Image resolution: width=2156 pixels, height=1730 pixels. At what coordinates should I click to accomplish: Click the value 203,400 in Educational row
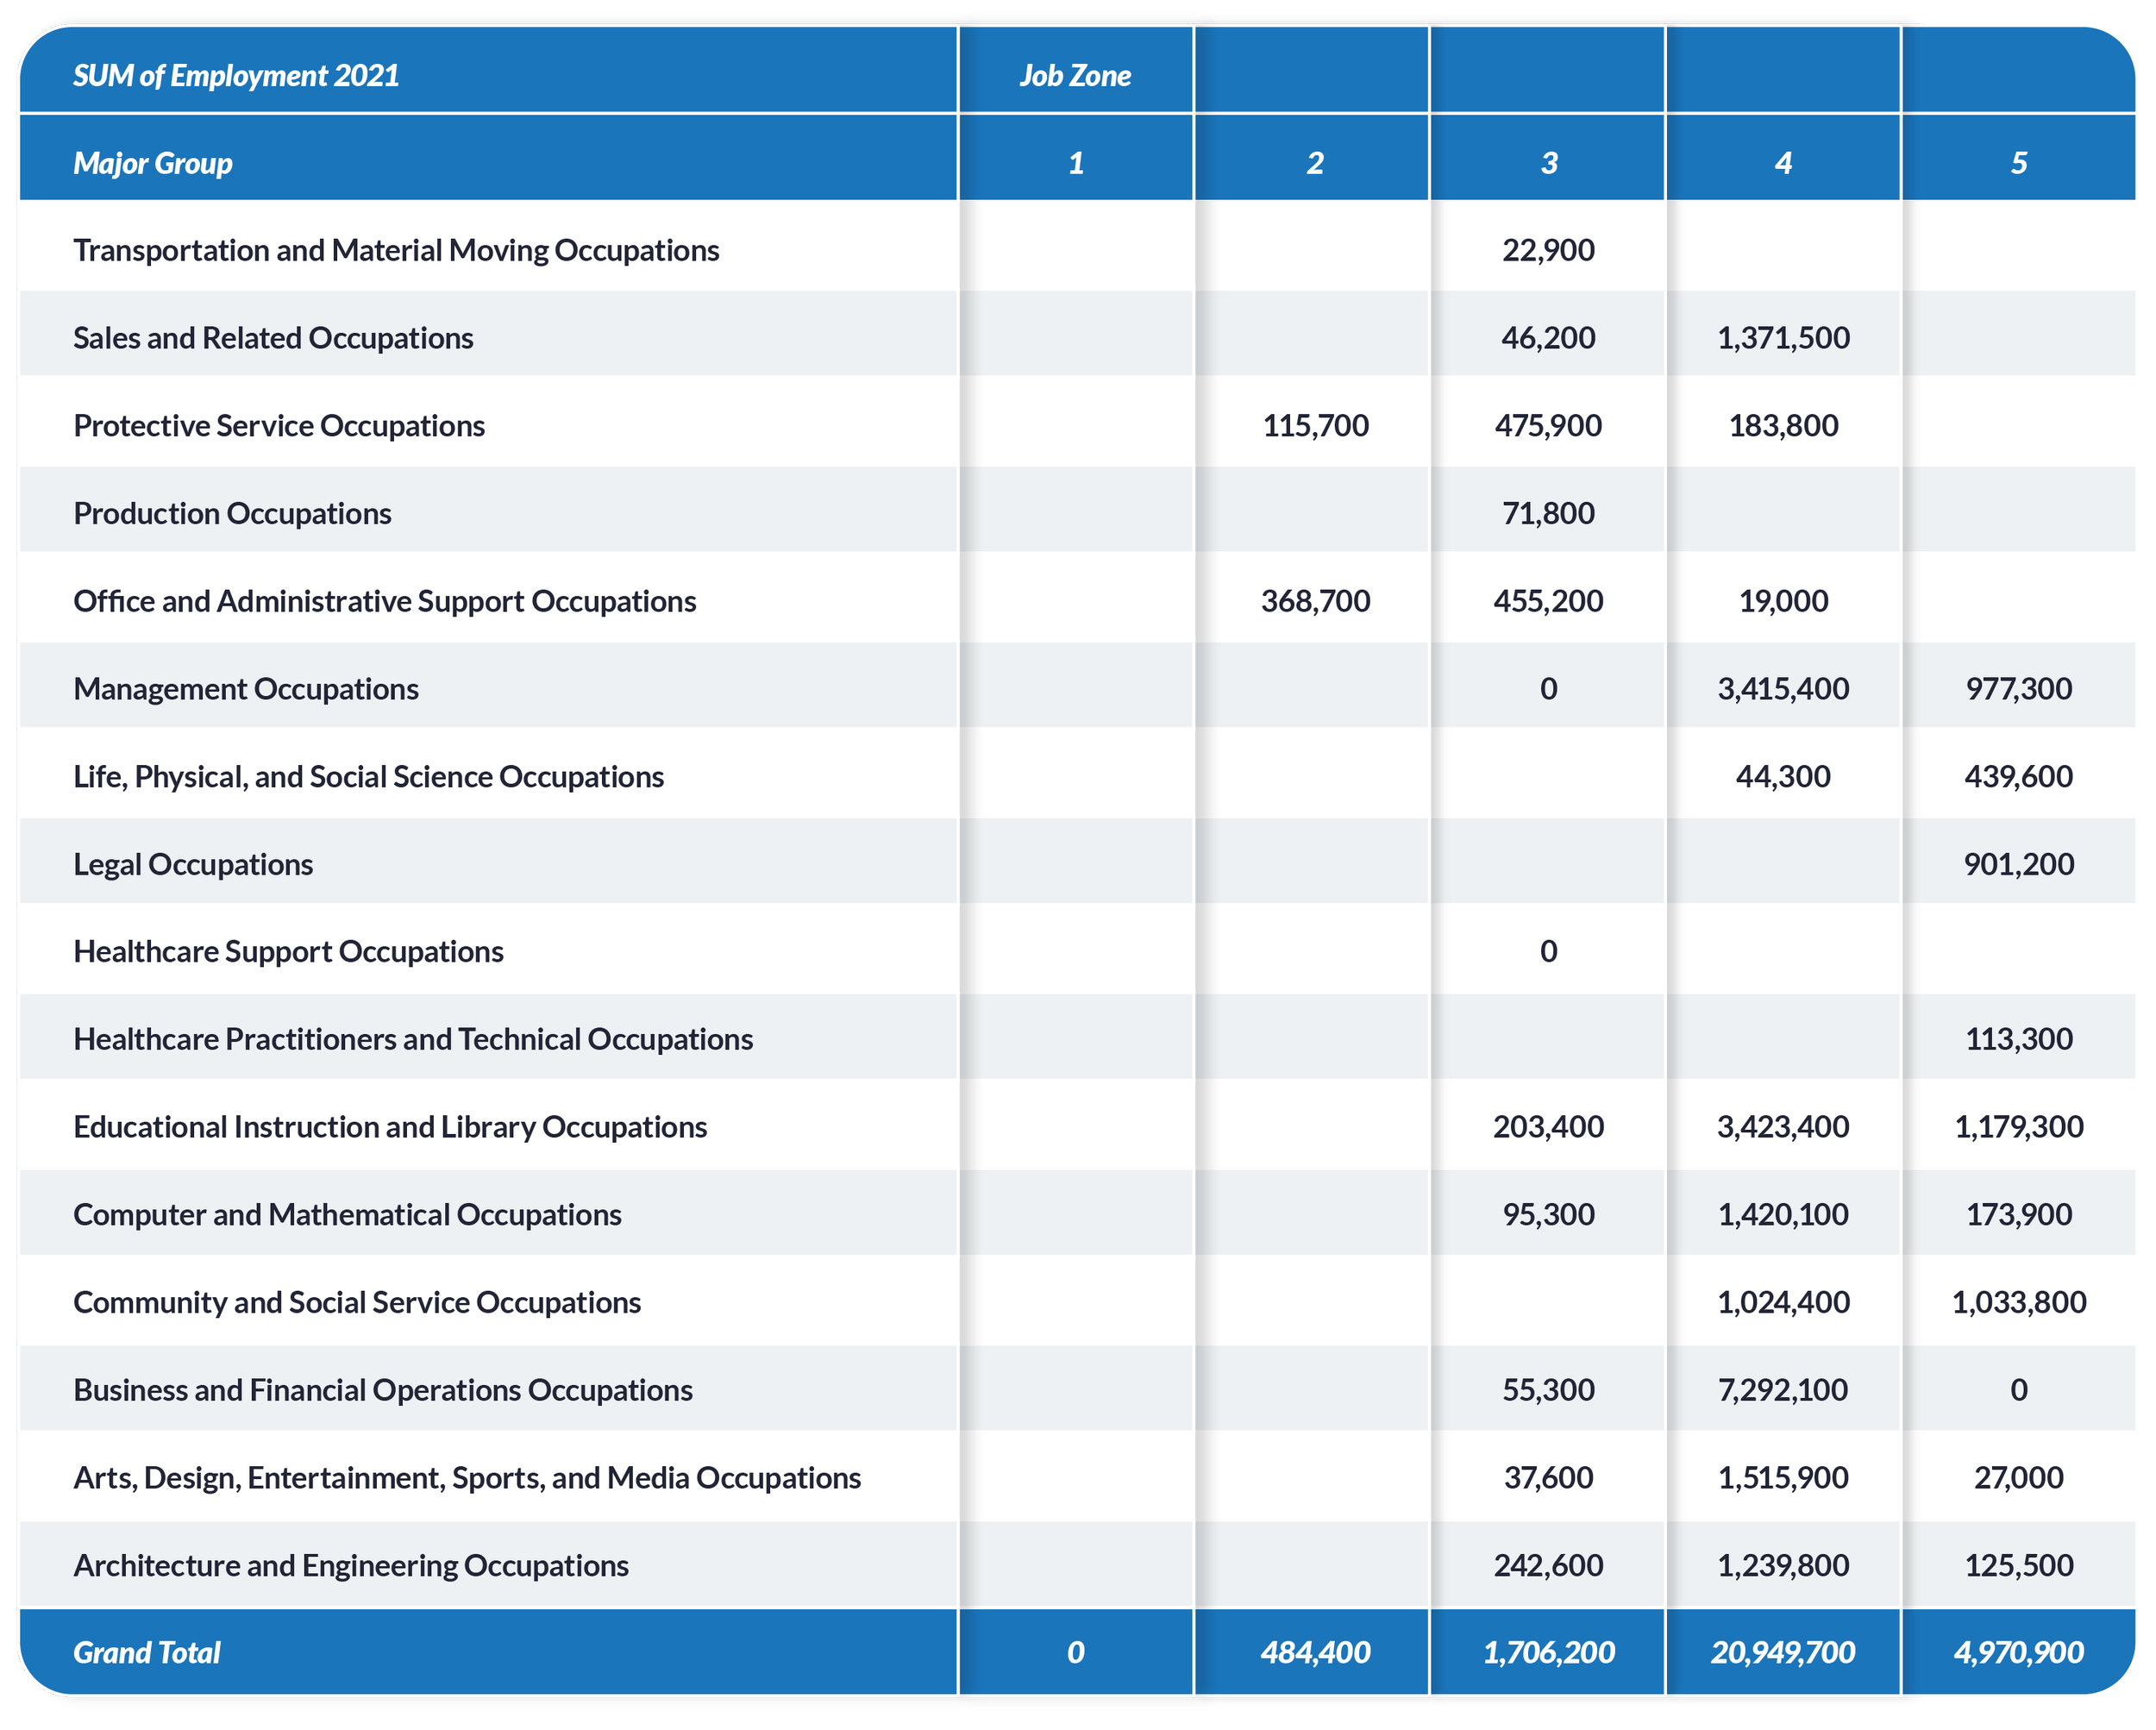click(x=1548, y=1127)
